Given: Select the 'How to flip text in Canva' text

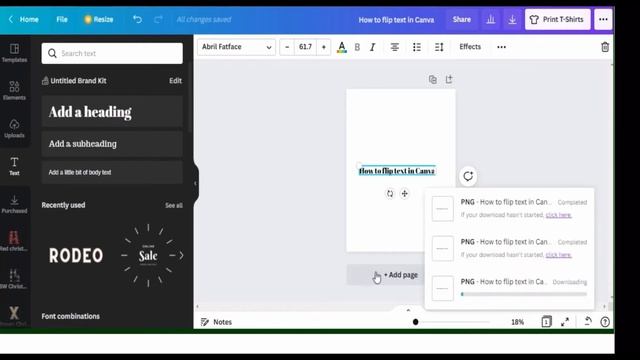Looking at the screenshot, I should click(x=397, y=171).
